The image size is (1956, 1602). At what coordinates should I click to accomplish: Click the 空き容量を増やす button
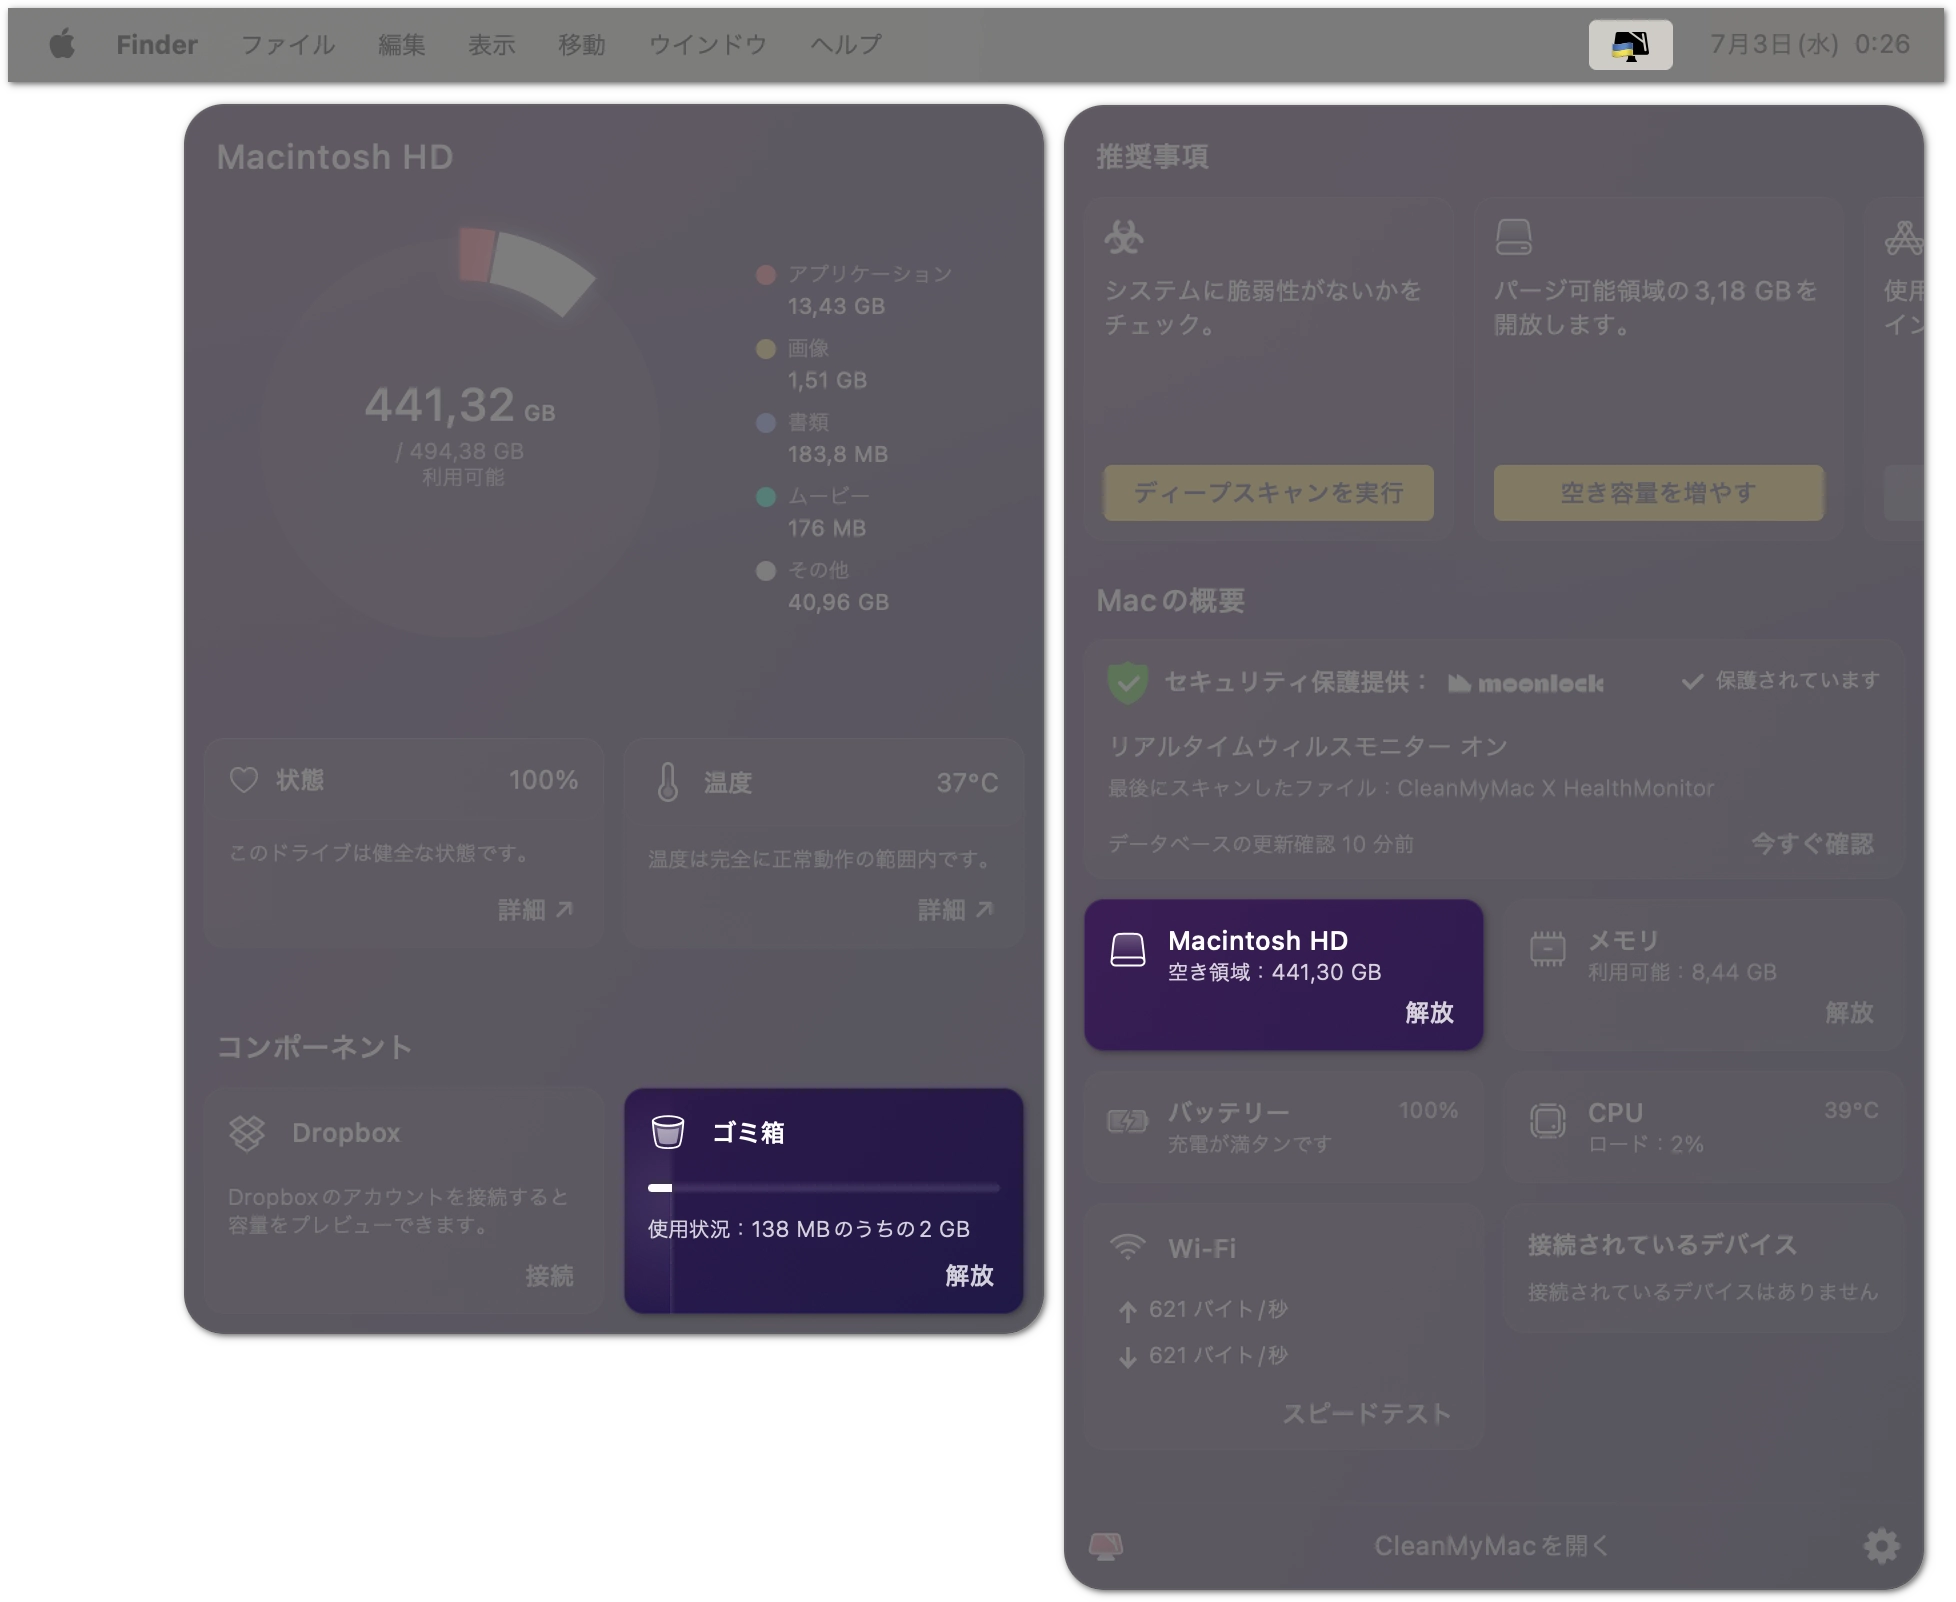pyautogui.click(x=1658, y=492)
